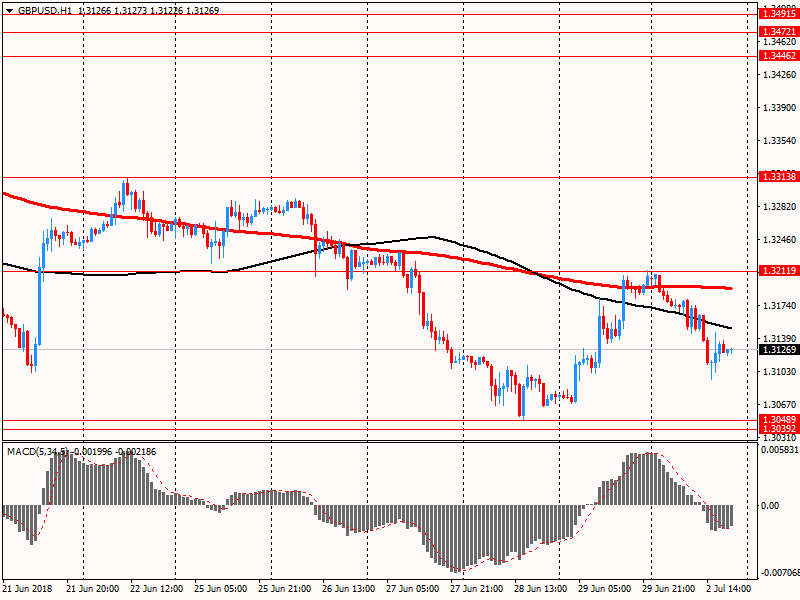
Task: Select the 1.34462 red price level label
Action: pos(779,56)
